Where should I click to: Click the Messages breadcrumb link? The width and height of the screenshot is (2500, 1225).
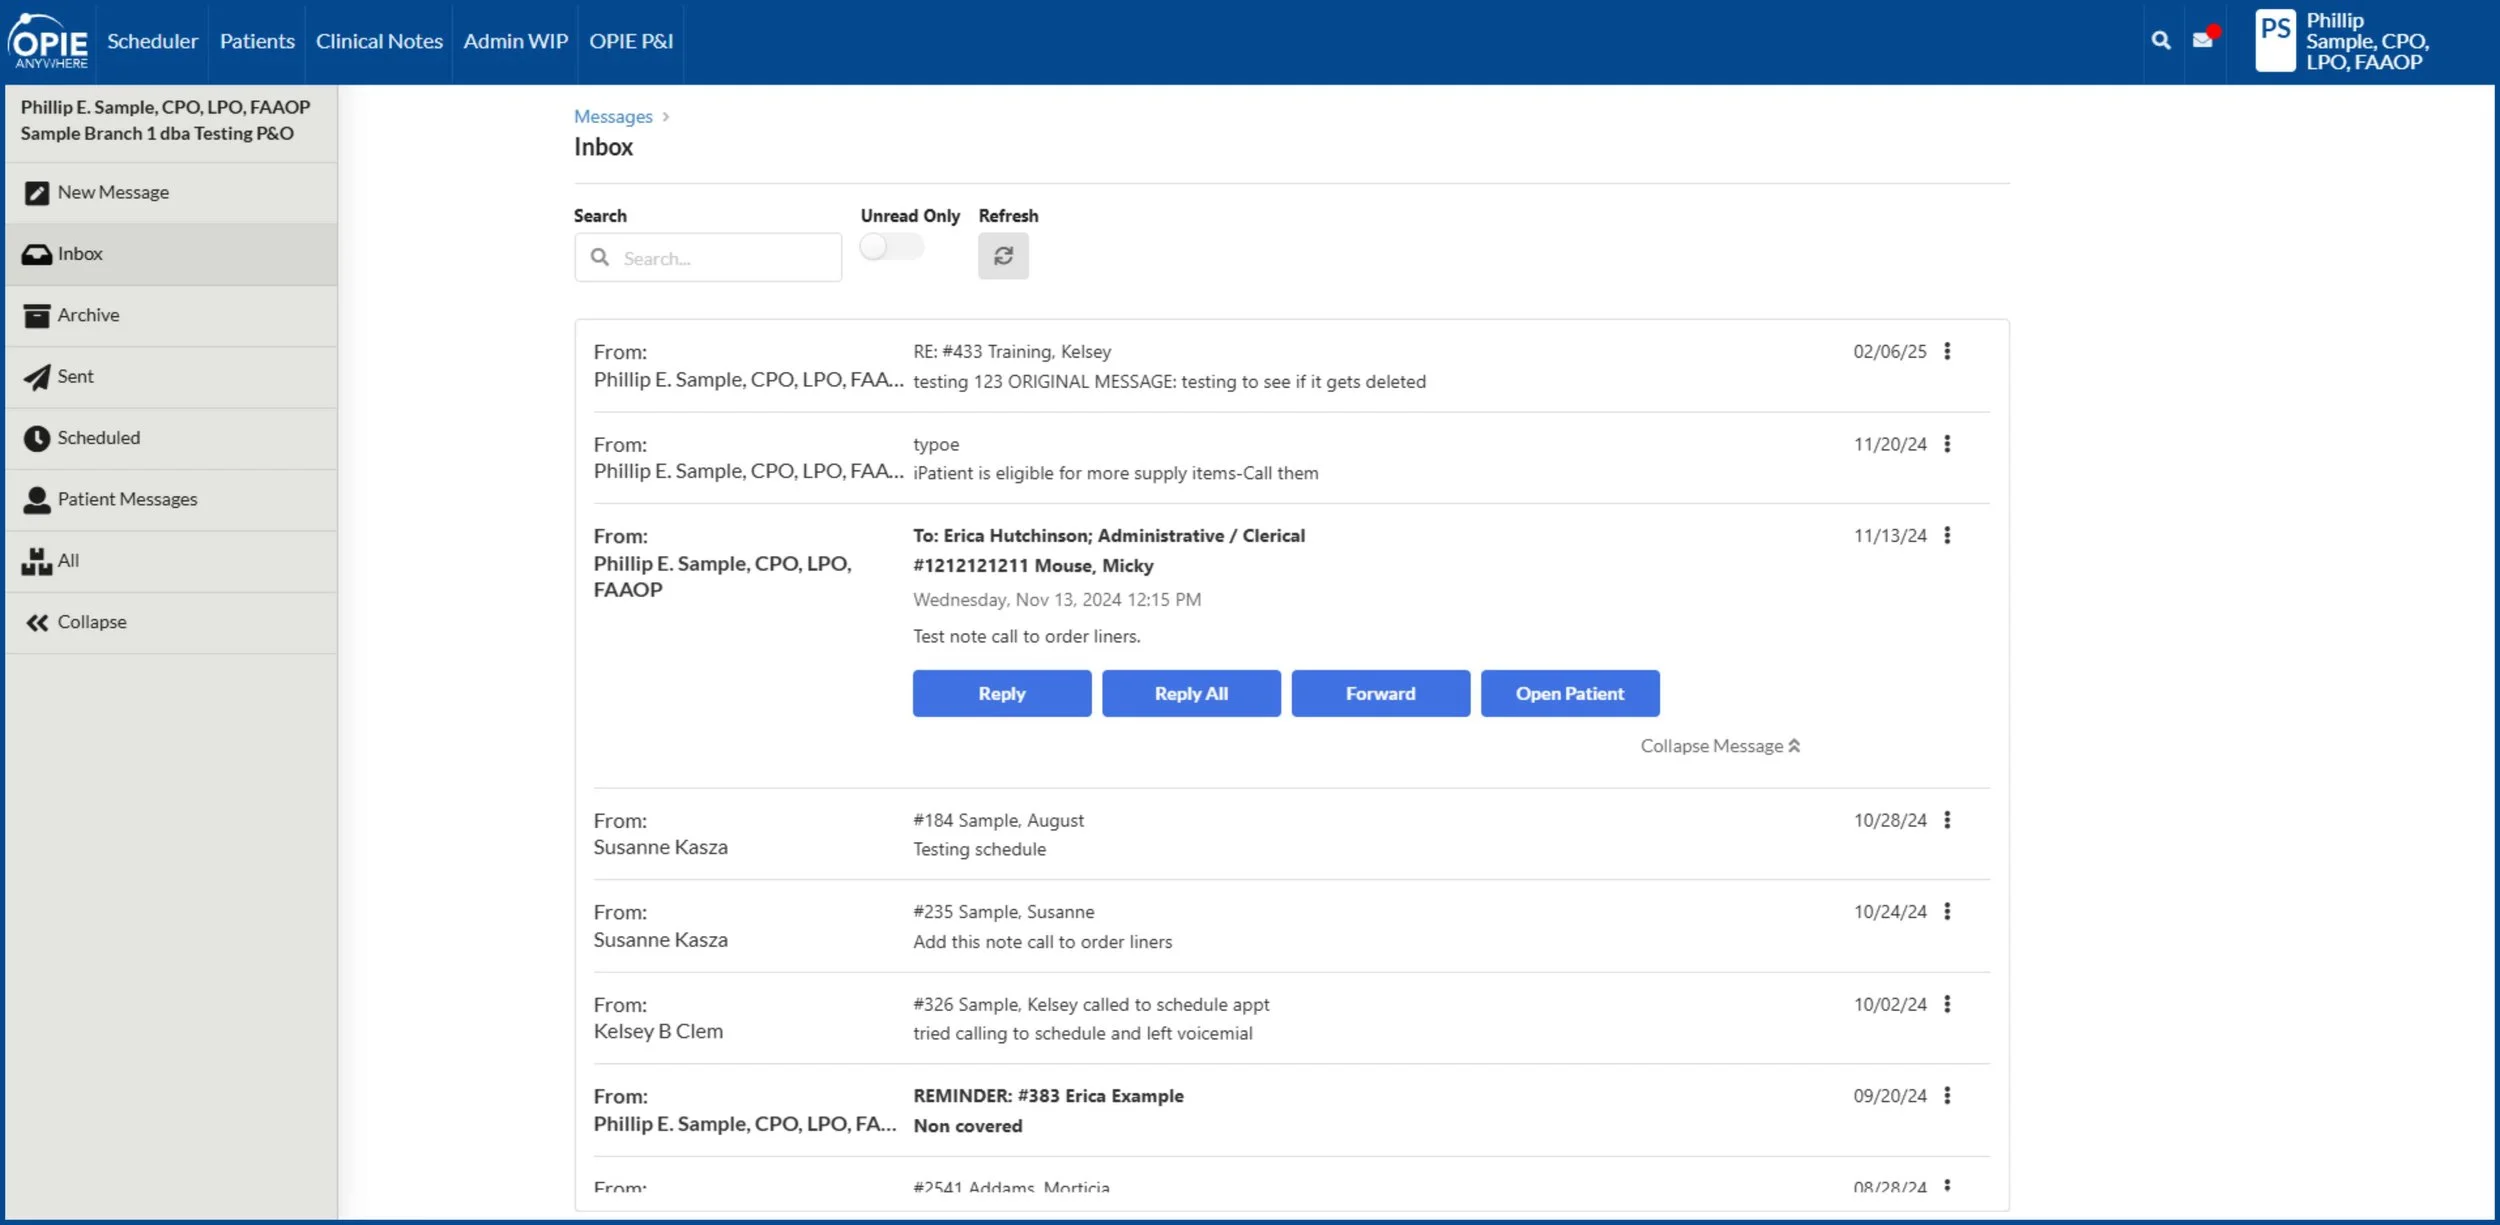pyautogui.click(x=612, y=117)
